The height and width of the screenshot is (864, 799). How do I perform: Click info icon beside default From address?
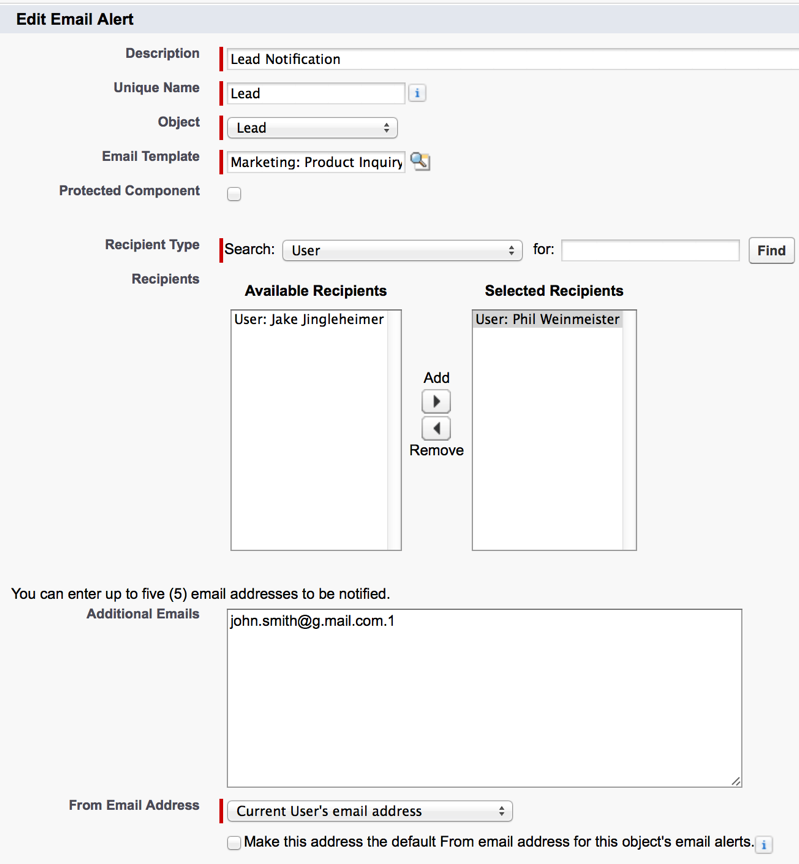tap(763, 845)
